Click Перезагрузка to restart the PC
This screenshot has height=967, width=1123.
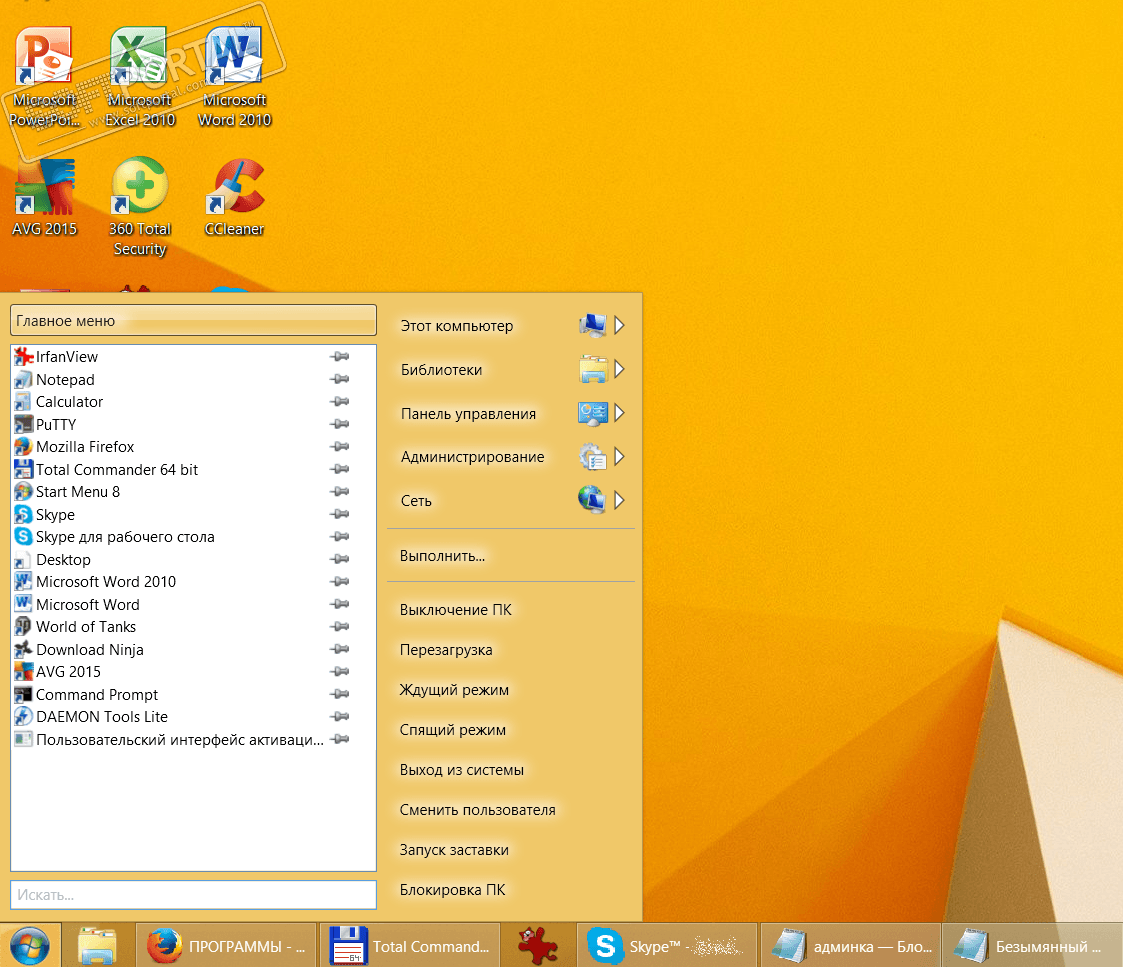(x=446, y=650)
